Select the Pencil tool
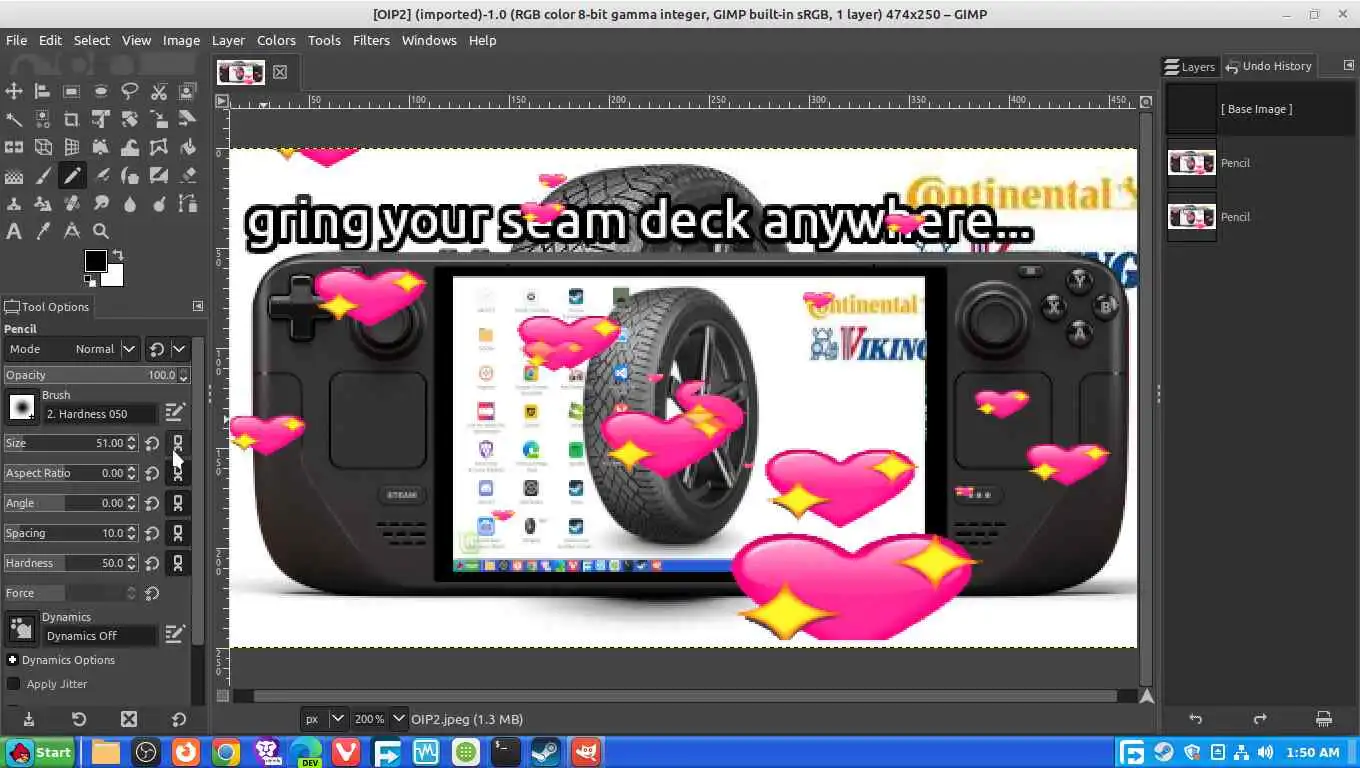Screen dimensions: 1360x768 tap(72, 176)
